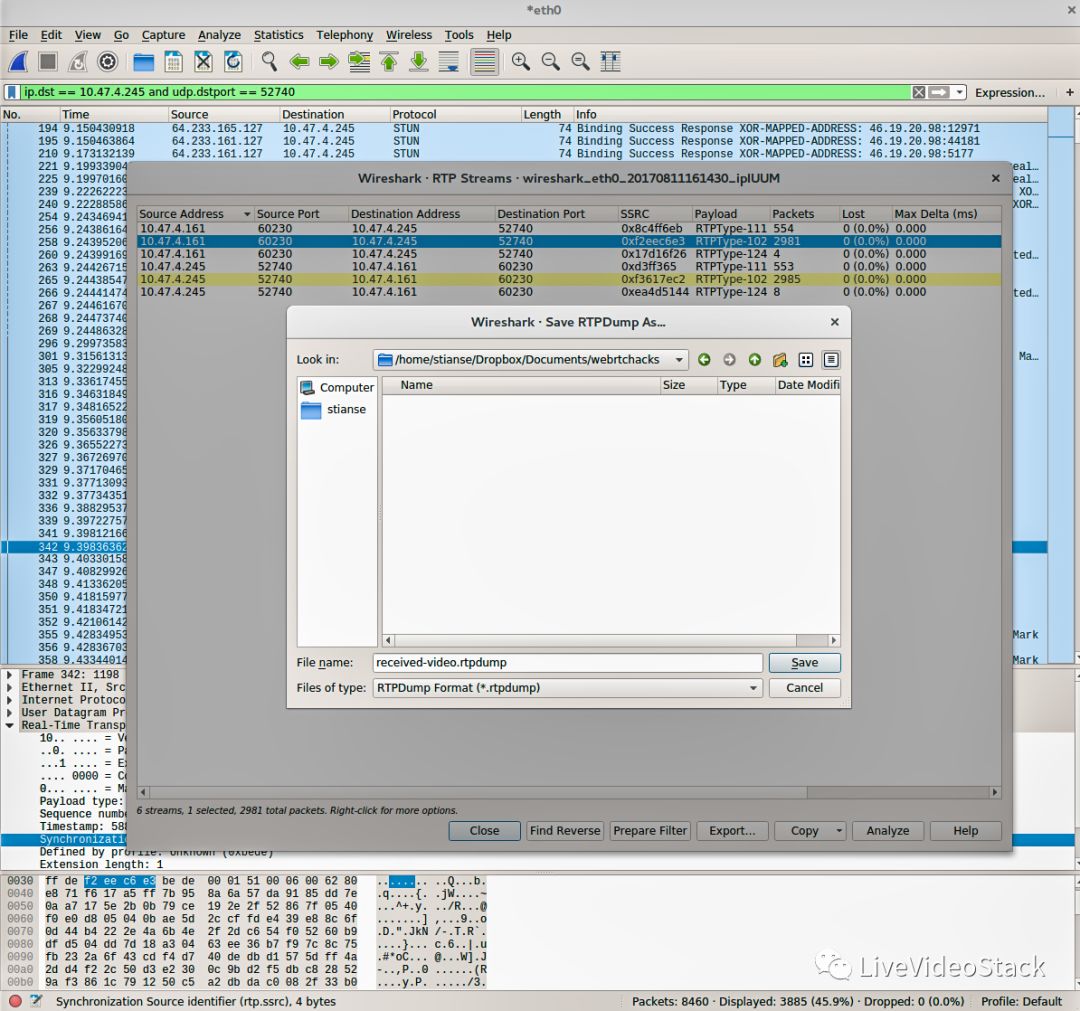
Task: Click the go to specified packet icon
Action: (x=359, y=62)
